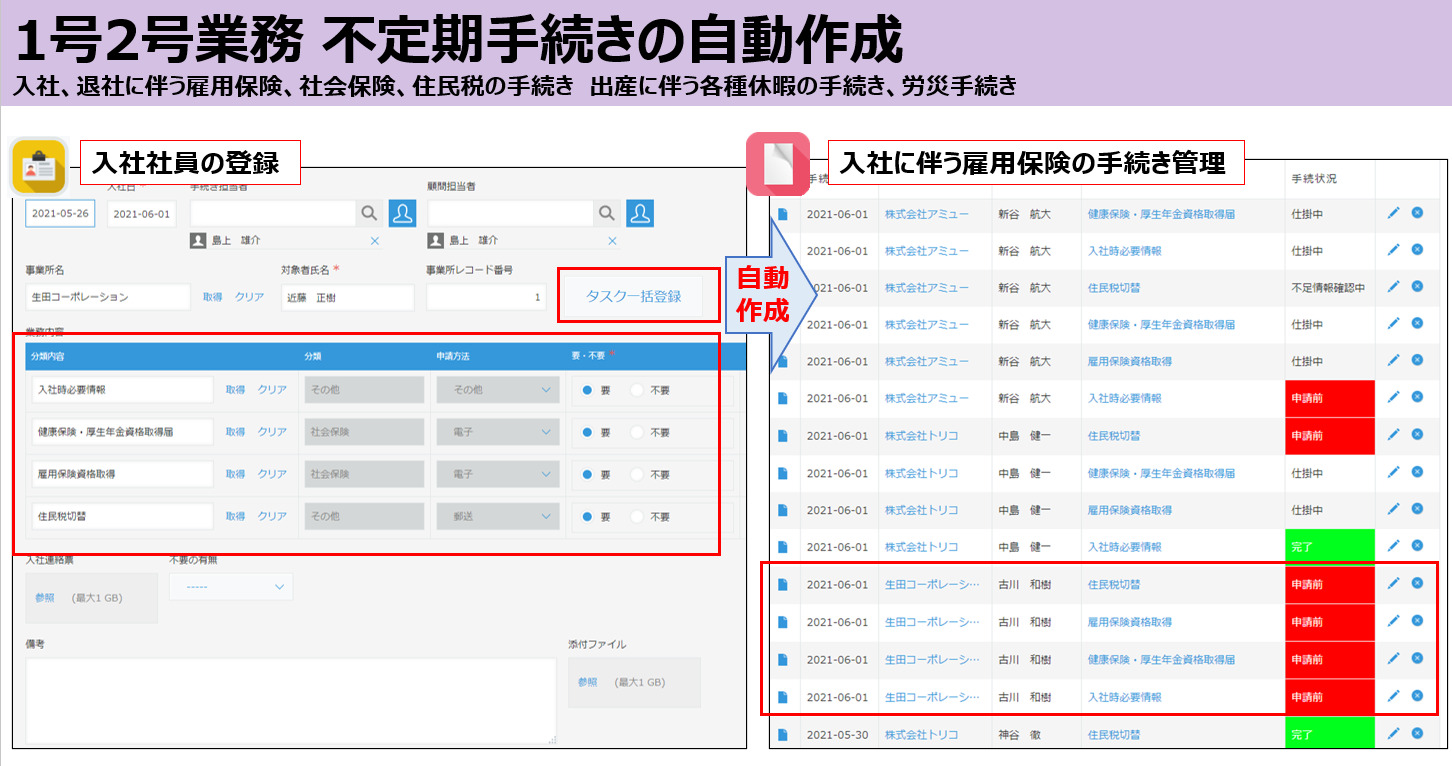Edit 古川 和樹 健康保険・厚生年金資格取得届 record
The width and height of the screenshot is (1452, 766).
click(x=1393, y=659)
